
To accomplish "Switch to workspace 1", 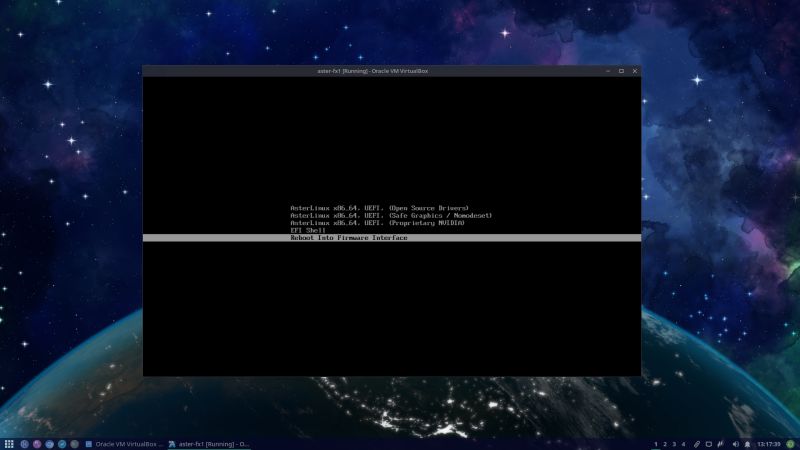I will pyautogui.click(x=656, y=444).
